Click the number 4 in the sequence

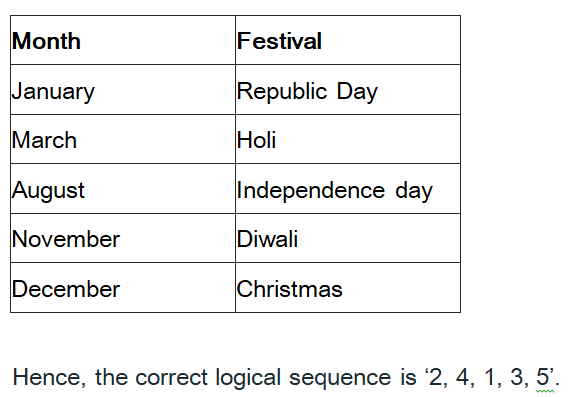[463, 377]
